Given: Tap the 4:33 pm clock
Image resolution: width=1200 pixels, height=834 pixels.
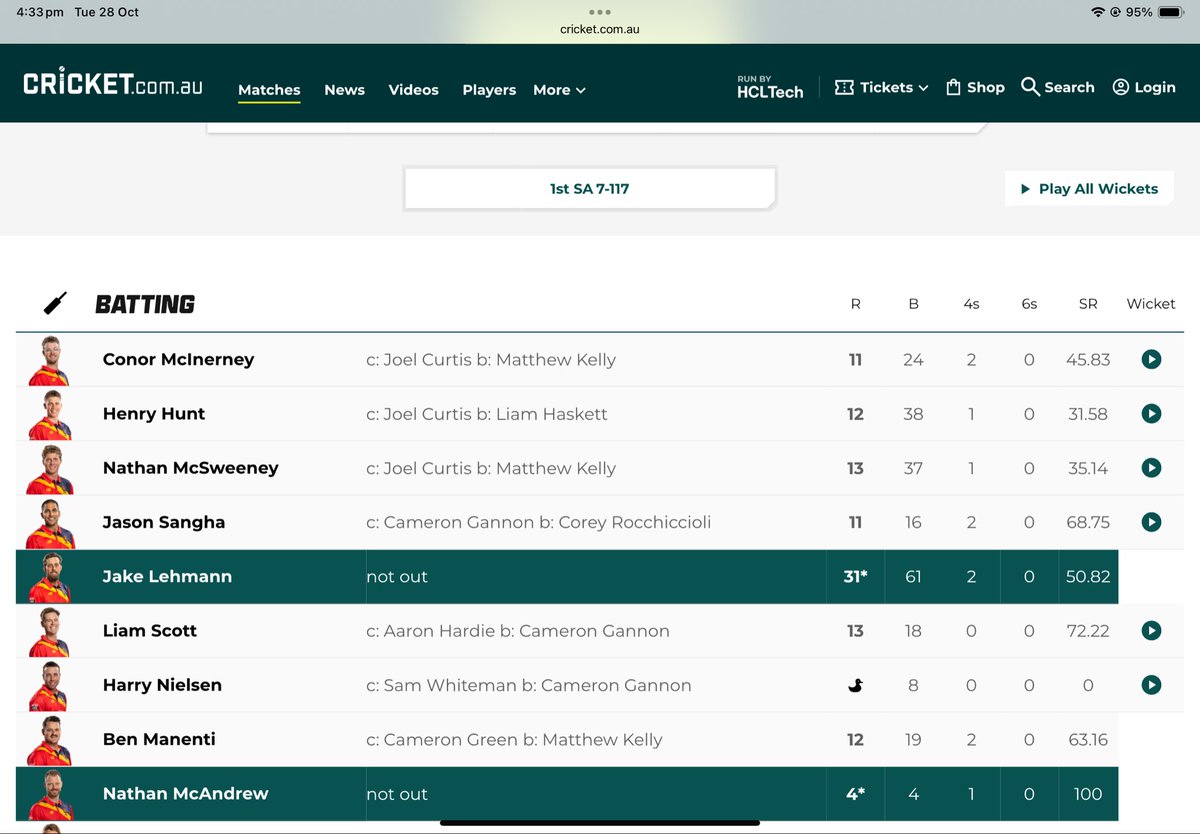Looking at the screenshot, I should (x=39, y=12).
